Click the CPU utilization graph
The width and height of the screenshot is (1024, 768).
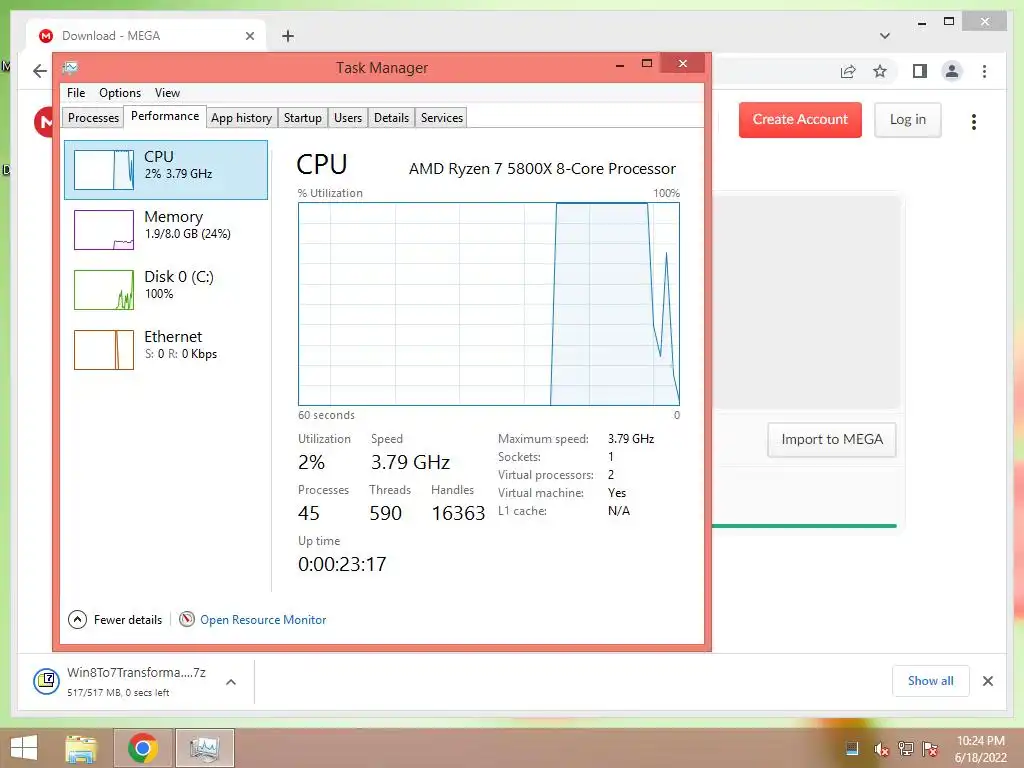click(488, 304)
